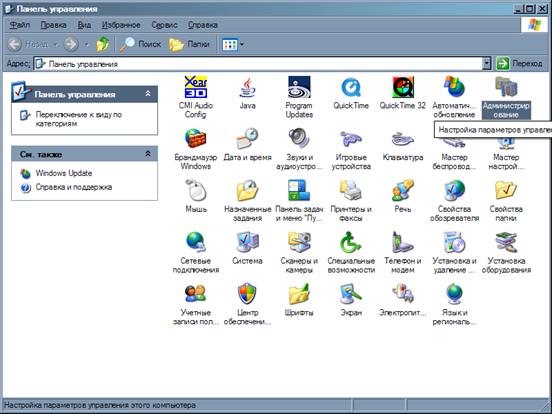Click Переключение к виду по категориям link
This screenshot has height=414, width=552.
click(79, 119)
